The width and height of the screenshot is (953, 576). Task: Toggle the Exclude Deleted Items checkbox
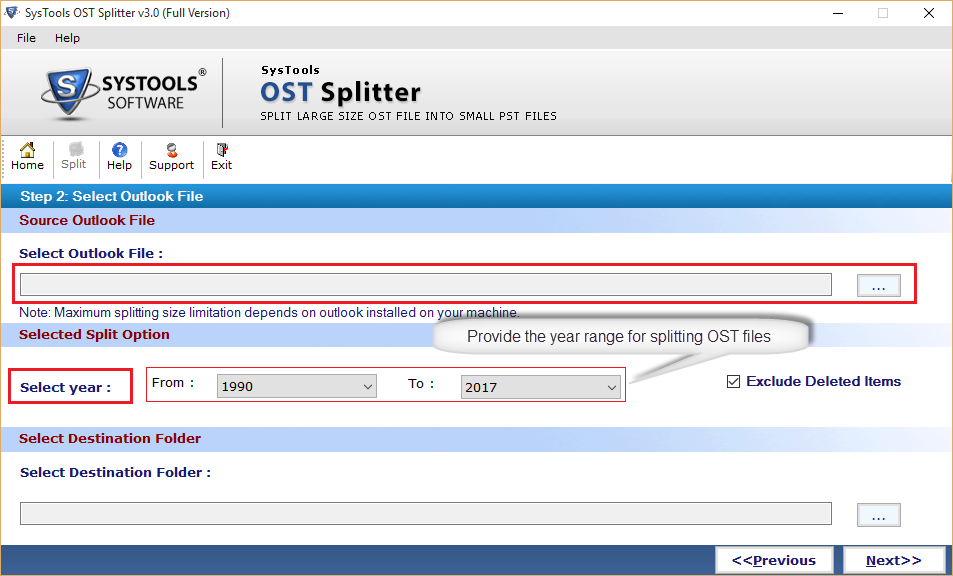pos(734,382)
